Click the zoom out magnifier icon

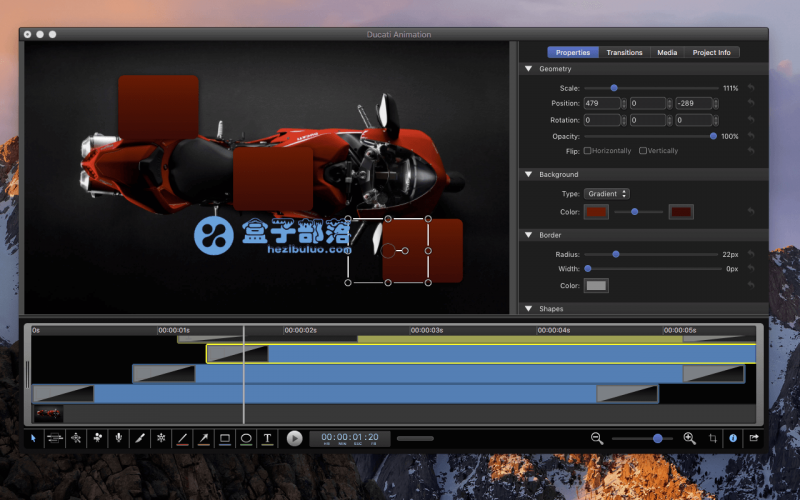point(597,438)
